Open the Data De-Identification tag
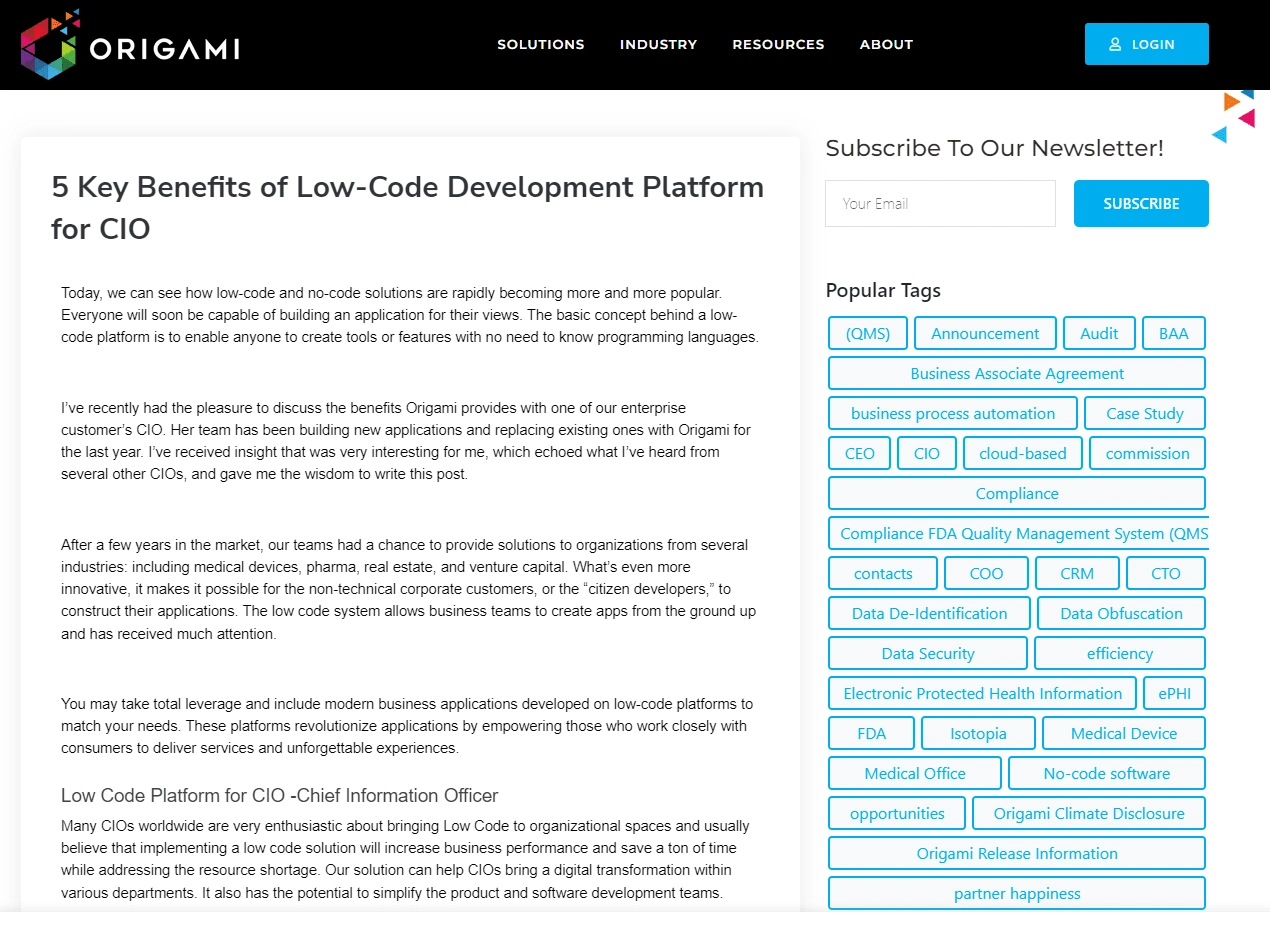Viewport: 1270px width, 926px height. click(930, 613)
